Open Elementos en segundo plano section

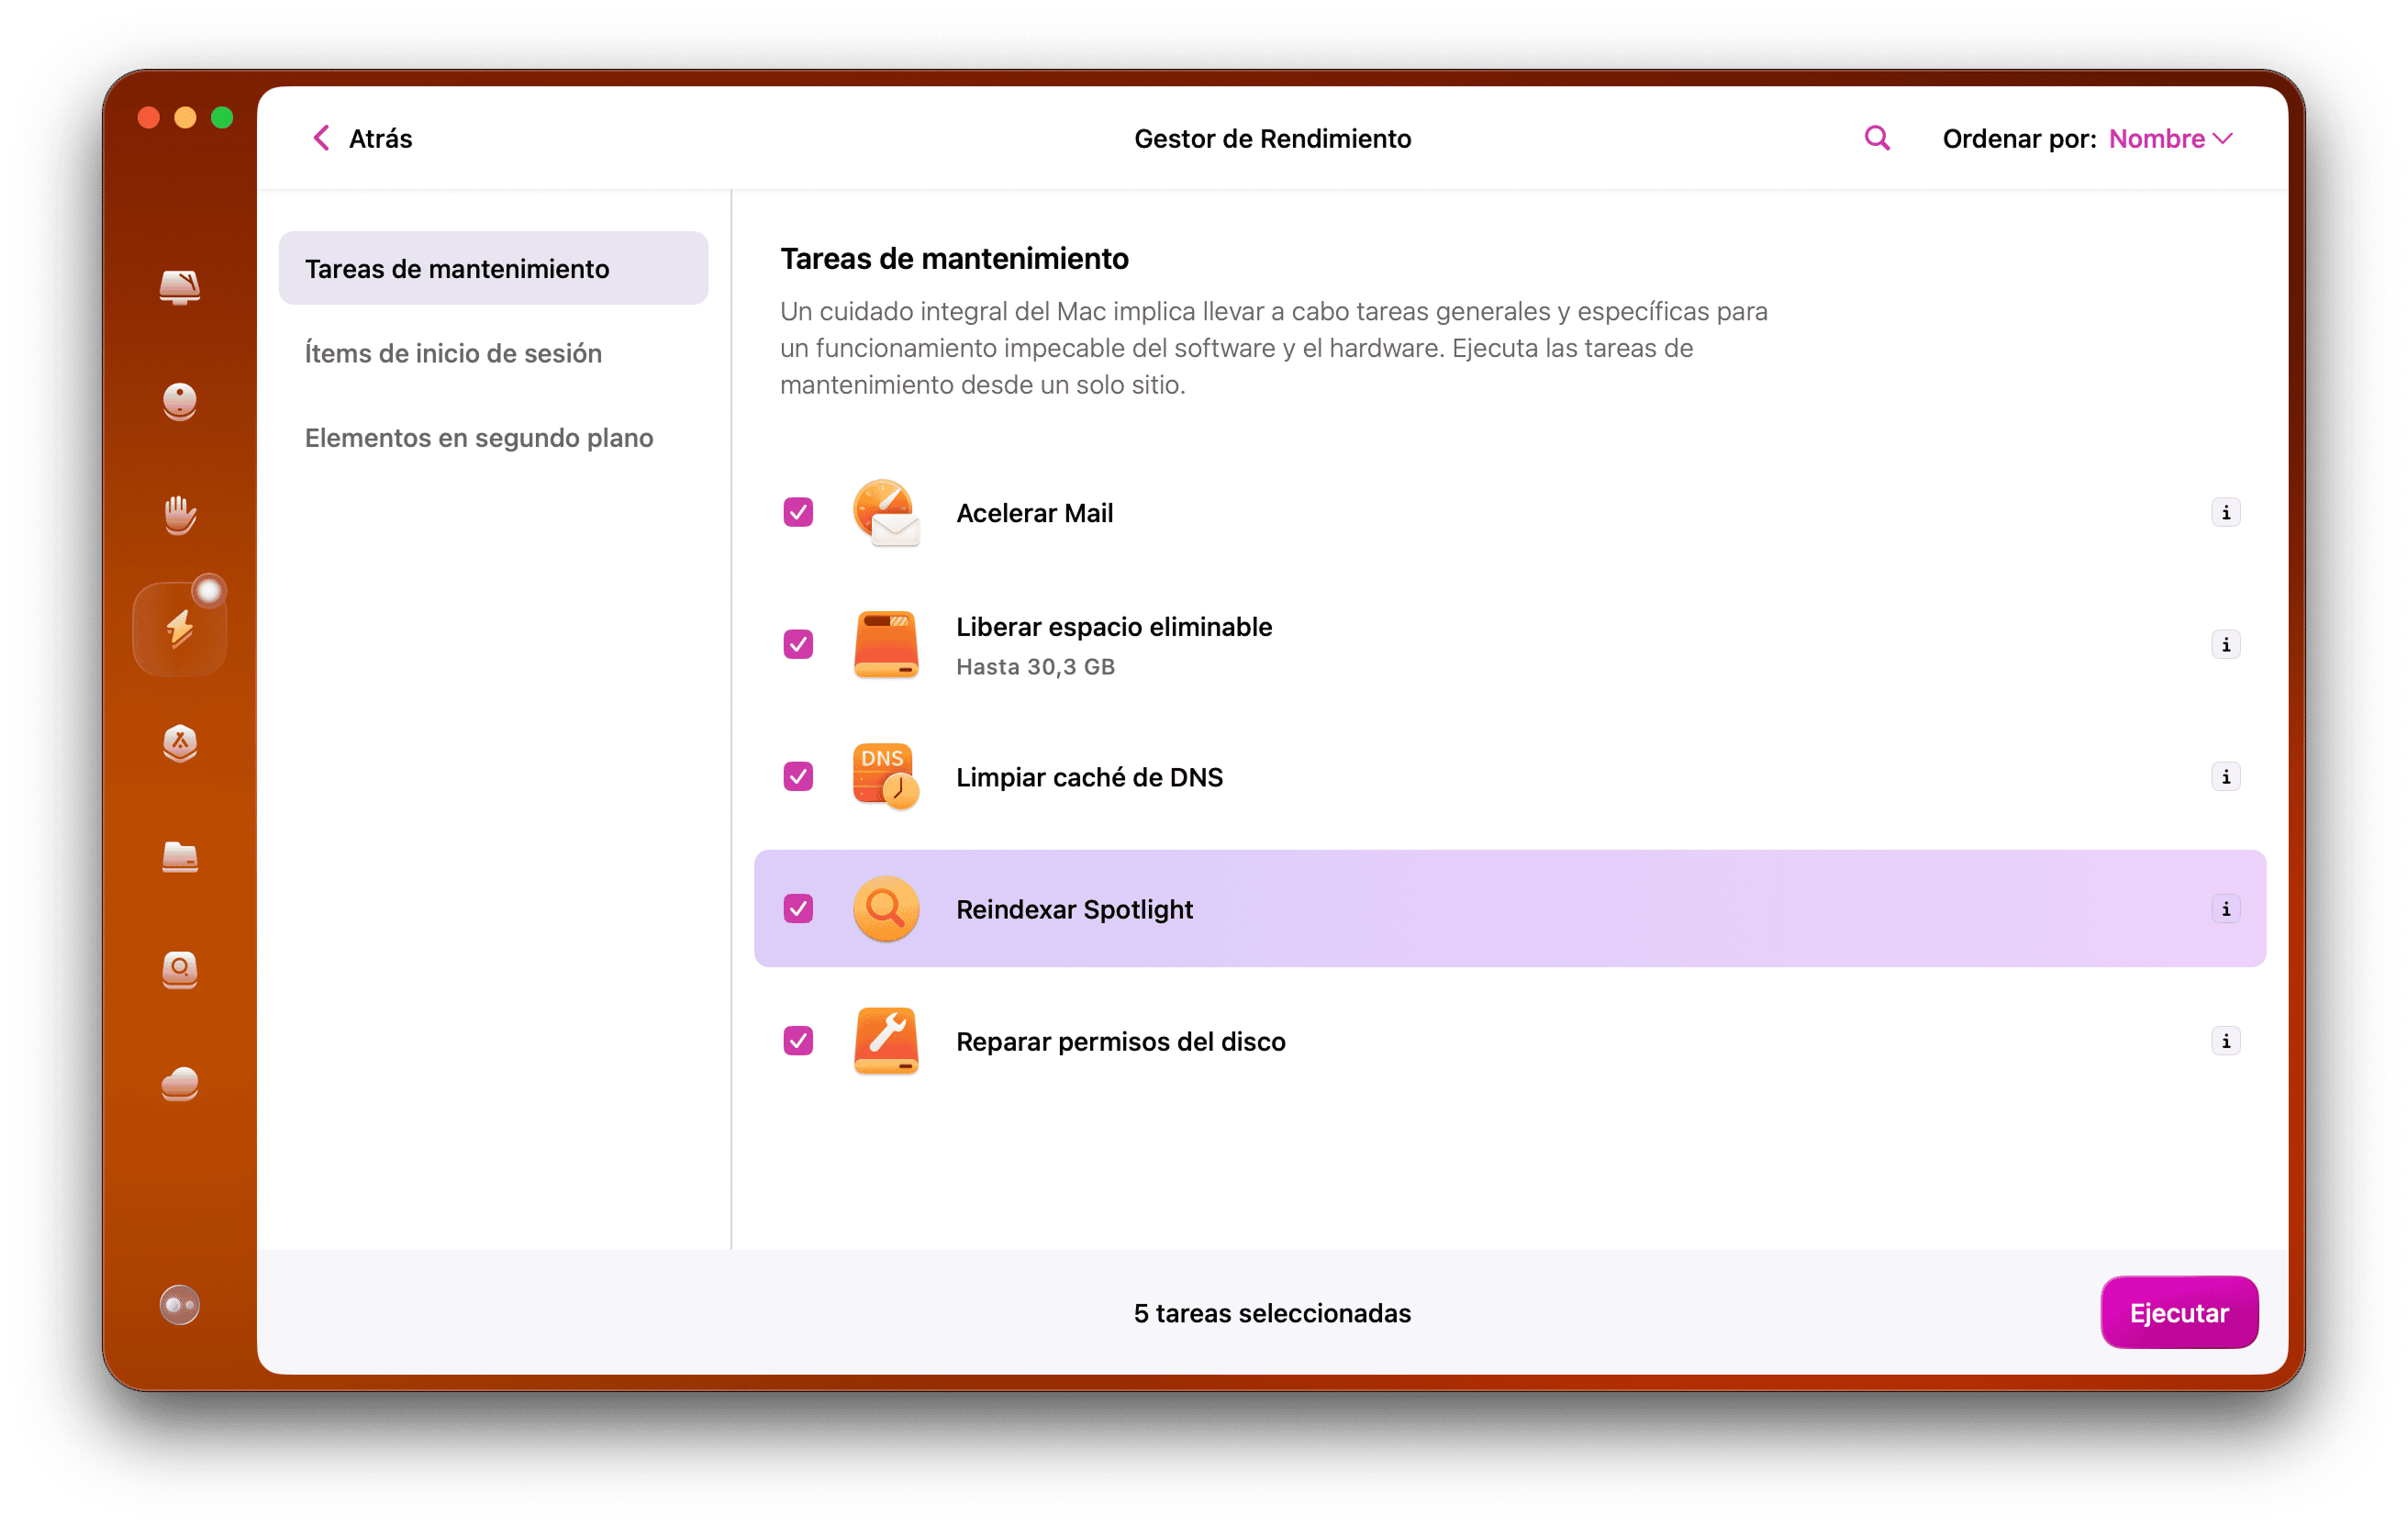pyautogui.click(x=479, y=437)
